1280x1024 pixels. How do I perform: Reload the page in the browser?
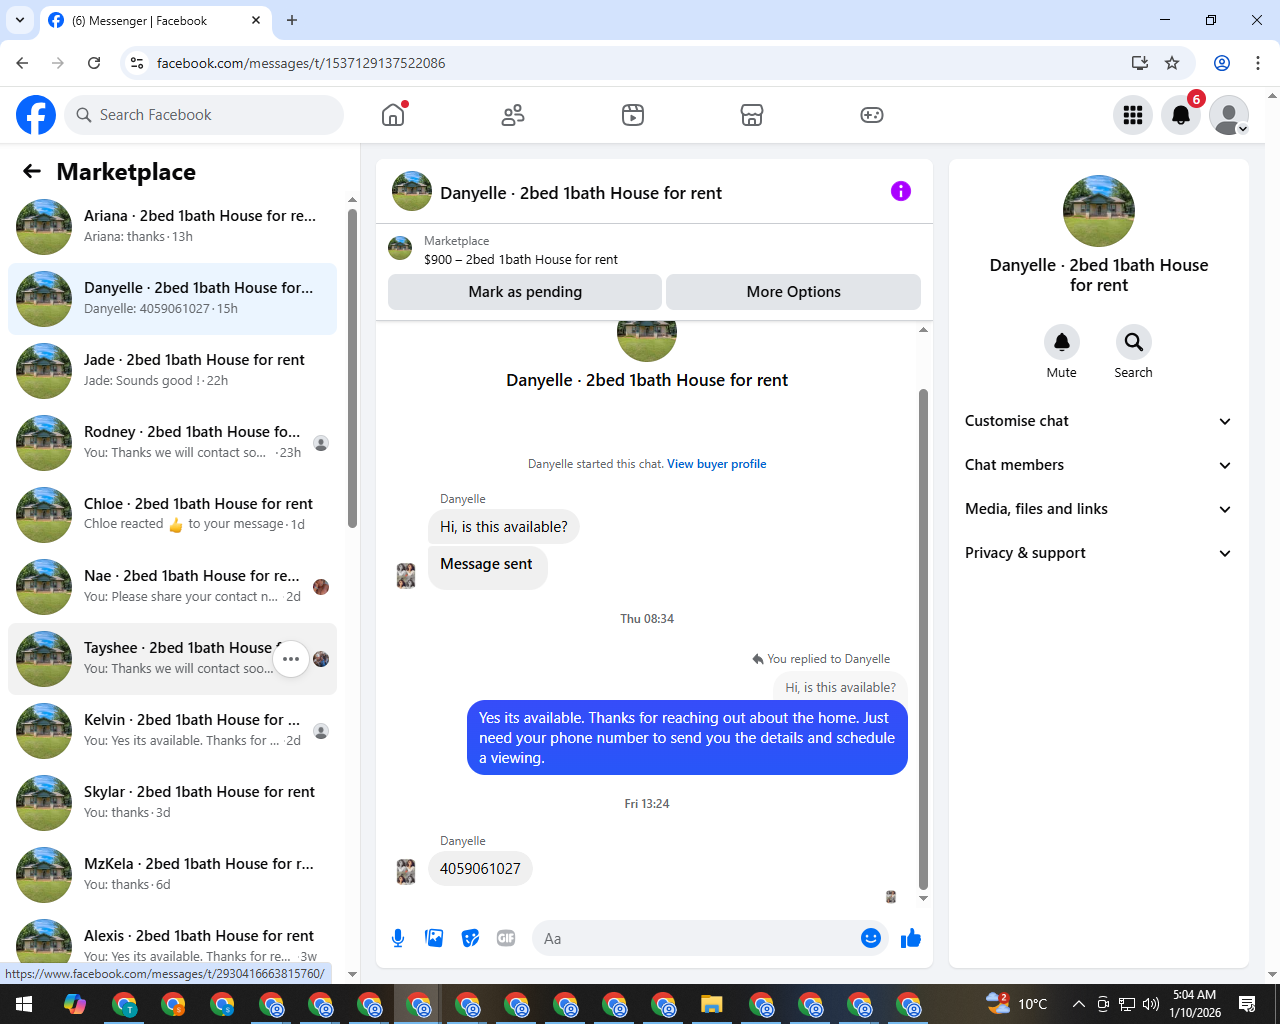click(x=94, y=63)
